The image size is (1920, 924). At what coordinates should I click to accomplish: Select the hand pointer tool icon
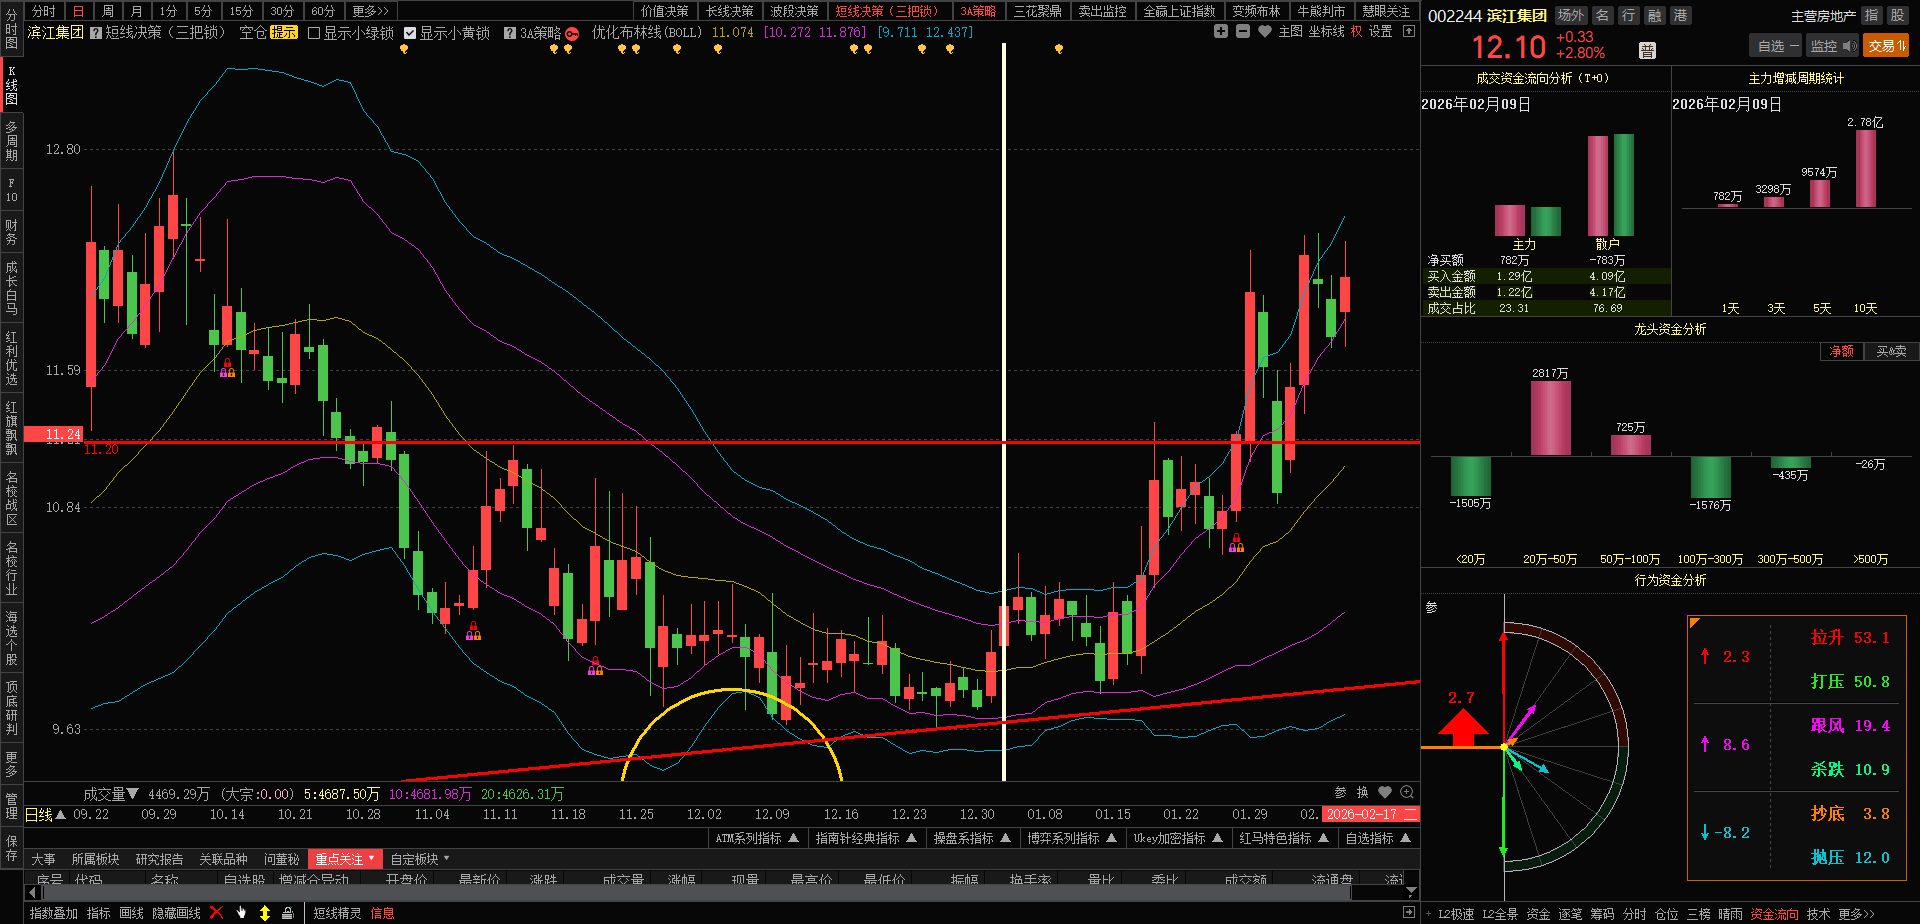tap(241, 913)
